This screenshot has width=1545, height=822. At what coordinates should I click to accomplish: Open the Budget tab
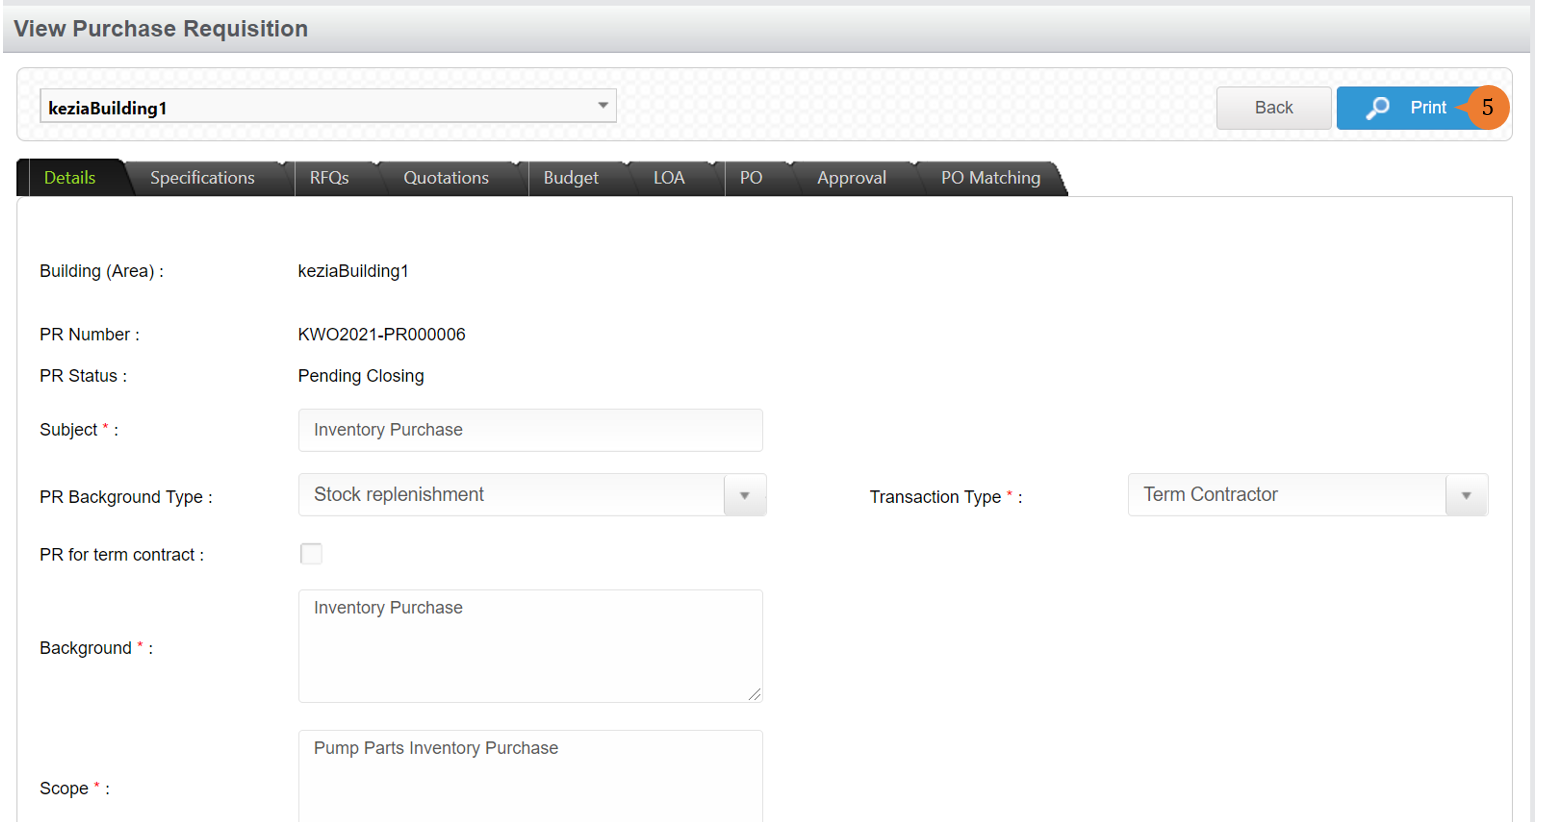point(571,178)
